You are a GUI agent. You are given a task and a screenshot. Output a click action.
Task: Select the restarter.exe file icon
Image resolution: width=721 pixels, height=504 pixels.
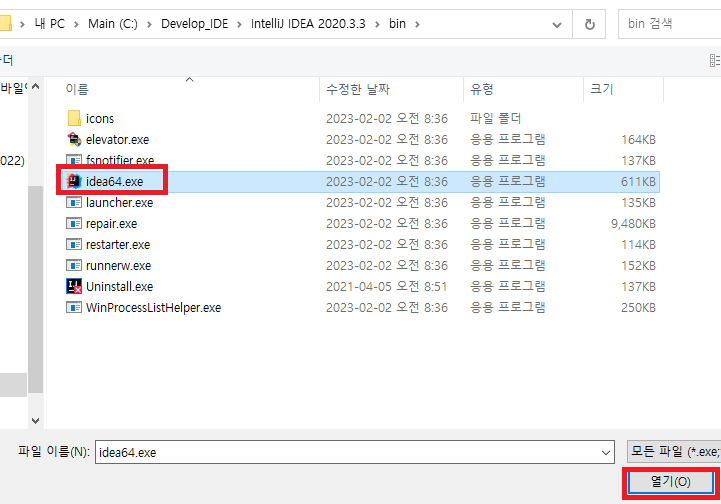(74, 244)
